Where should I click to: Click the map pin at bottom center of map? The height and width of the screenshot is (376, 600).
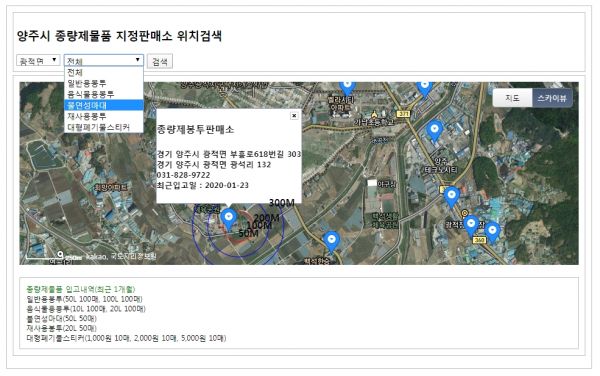coord(331,242)
